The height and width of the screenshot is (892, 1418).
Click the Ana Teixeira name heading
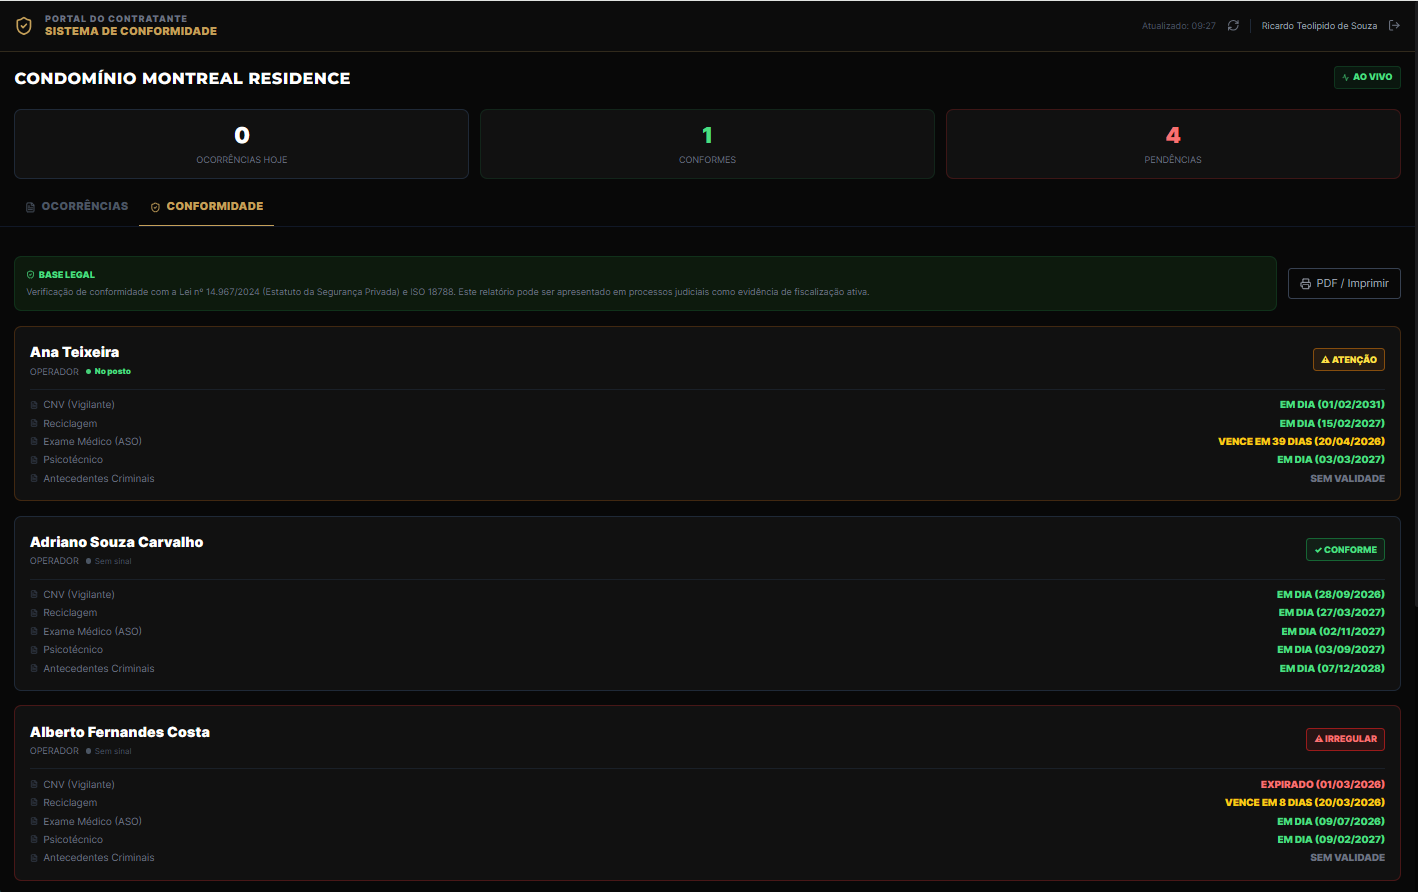(74, 352)
